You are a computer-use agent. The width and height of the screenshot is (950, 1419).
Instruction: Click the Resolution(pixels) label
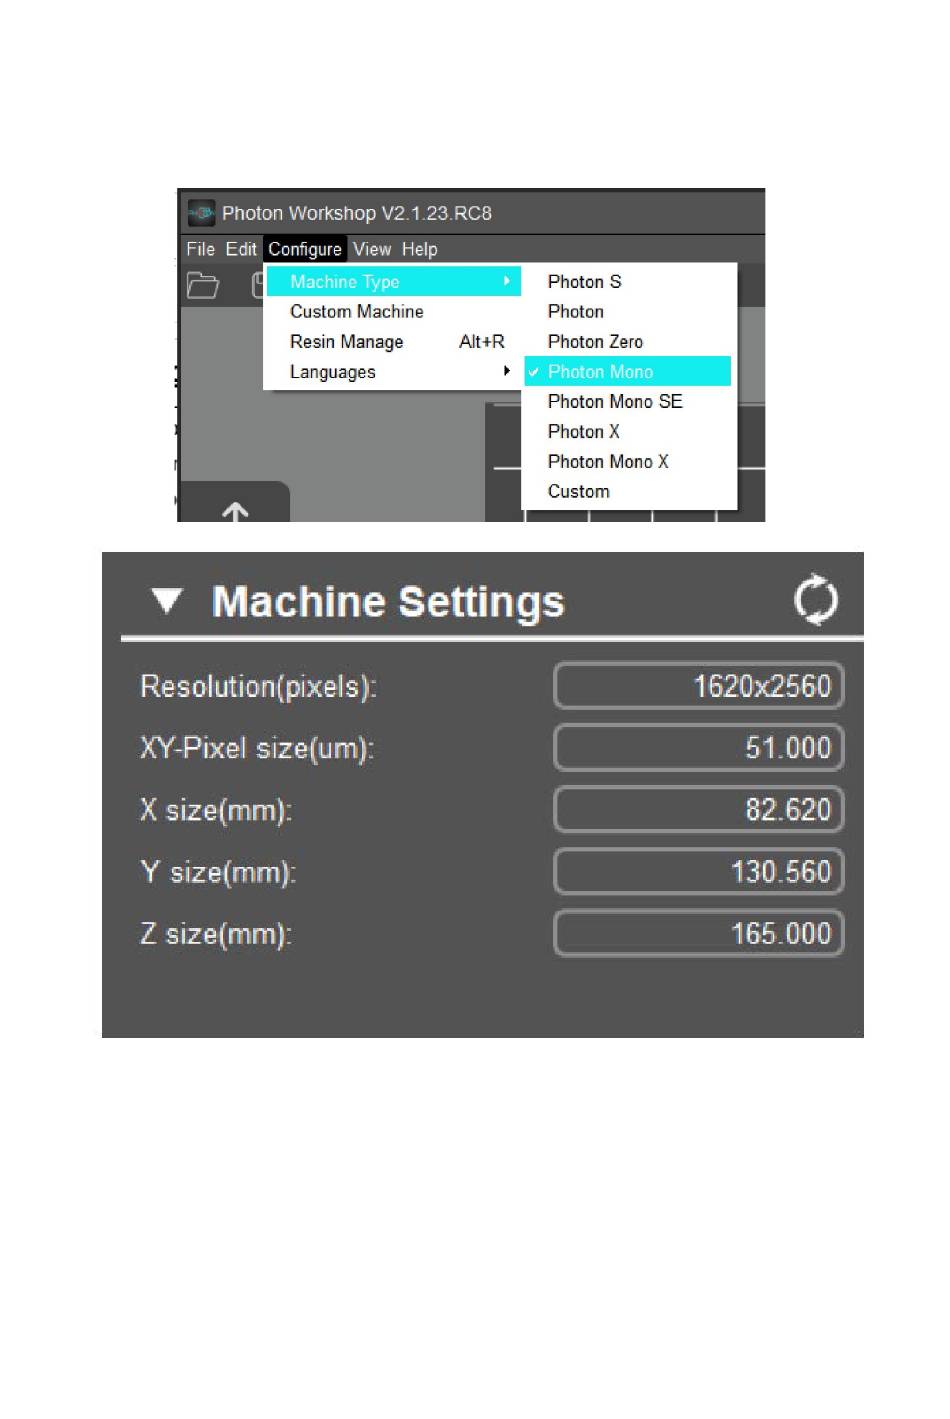click(x=258, y=687)
